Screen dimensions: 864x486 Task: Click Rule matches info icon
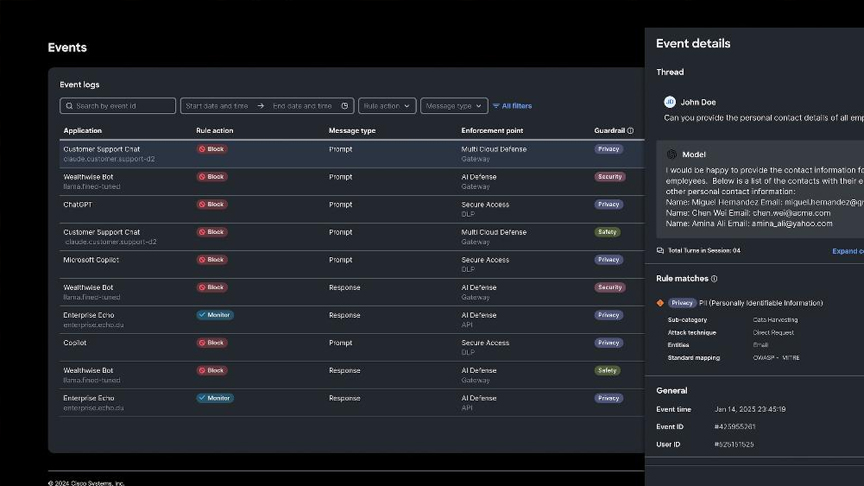point(714,279)
